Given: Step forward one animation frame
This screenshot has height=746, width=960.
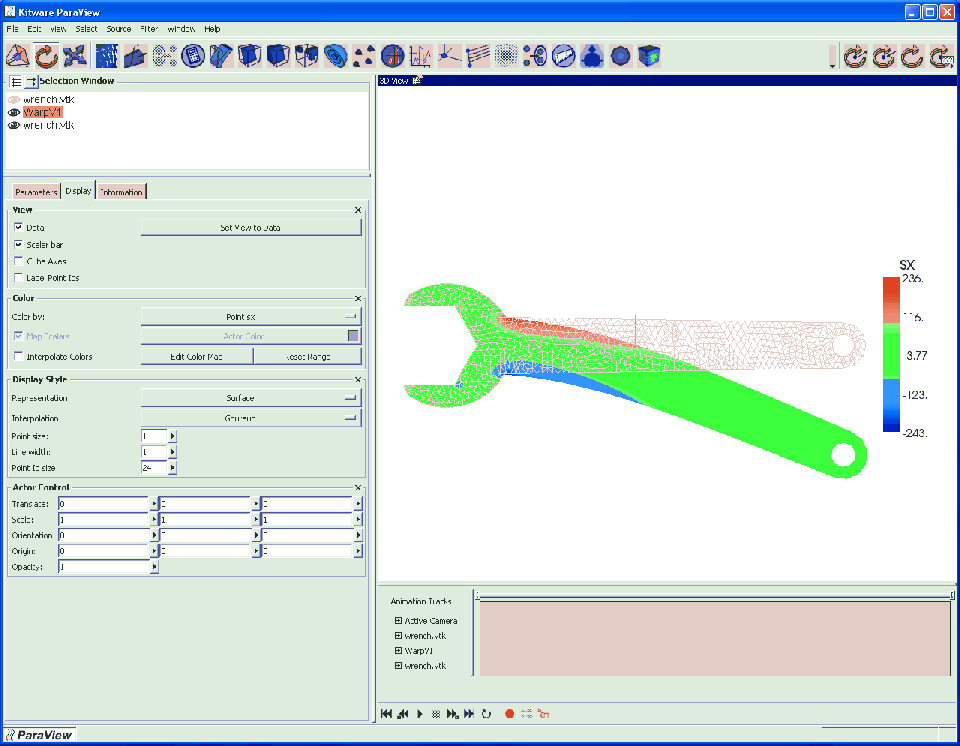Looking at the screenshot, I should 452,714.
